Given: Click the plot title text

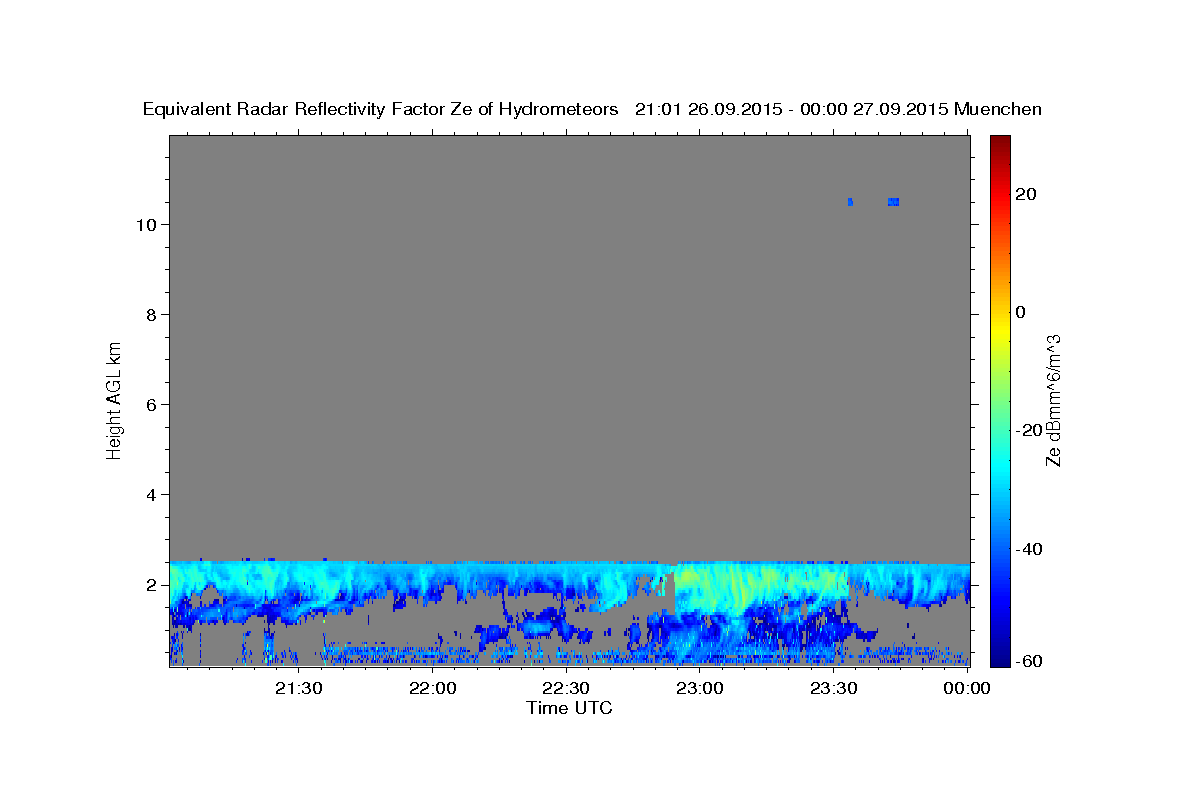Looking at the screenshot, I should coord(592,110).
